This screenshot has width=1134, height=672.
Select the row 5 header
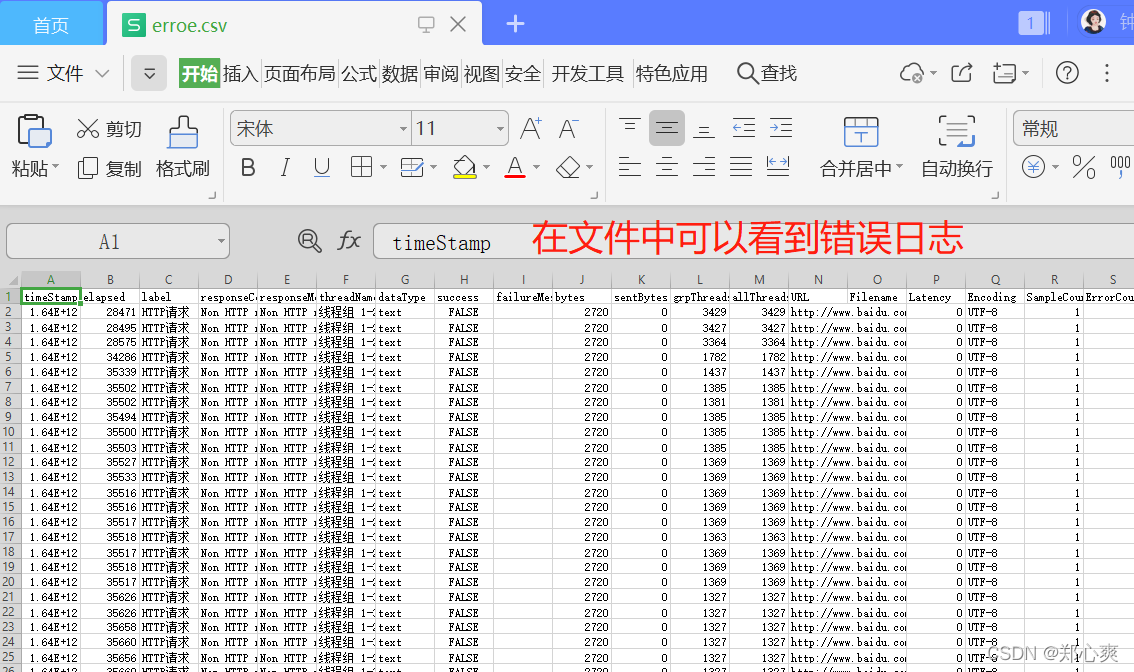click(9, 357)
